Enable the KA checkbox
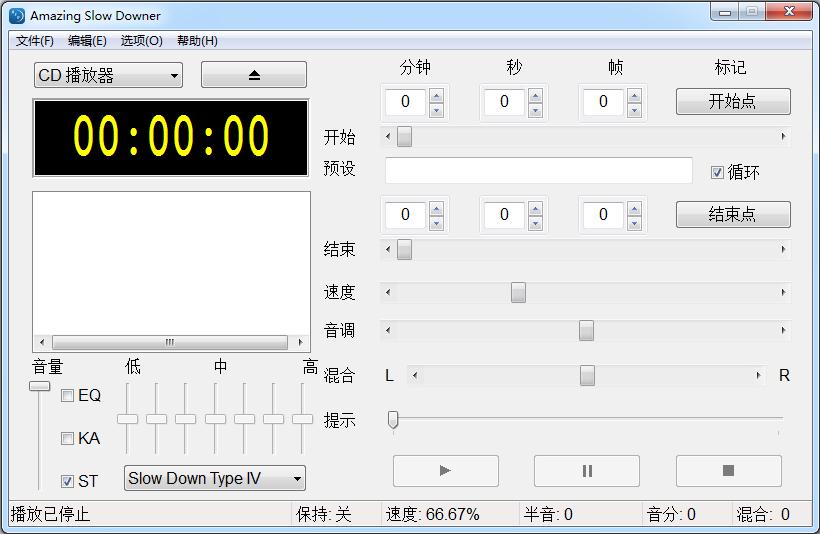Viewport: 820px width, 534px height. click(67, 438)
